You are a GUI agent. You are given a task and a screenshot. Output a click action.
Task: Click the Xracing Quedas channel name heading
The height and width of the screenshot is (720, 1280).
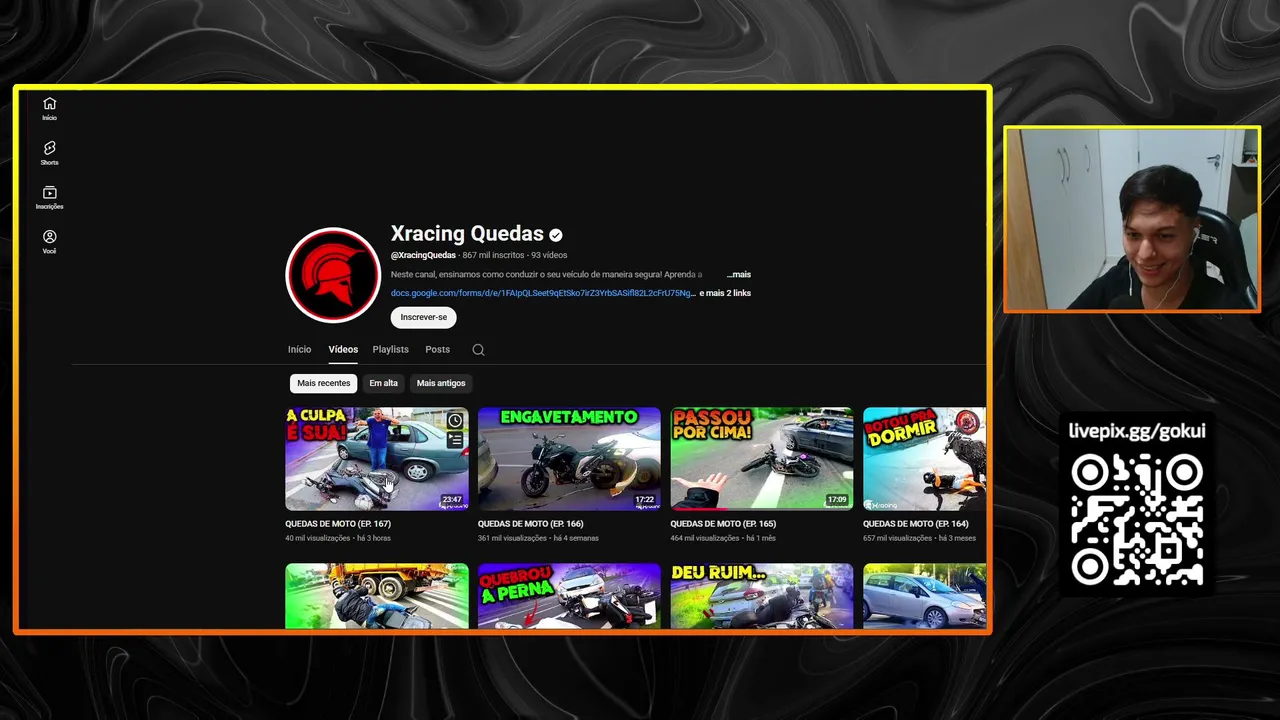pyautogui.click(x=467, y=234)
